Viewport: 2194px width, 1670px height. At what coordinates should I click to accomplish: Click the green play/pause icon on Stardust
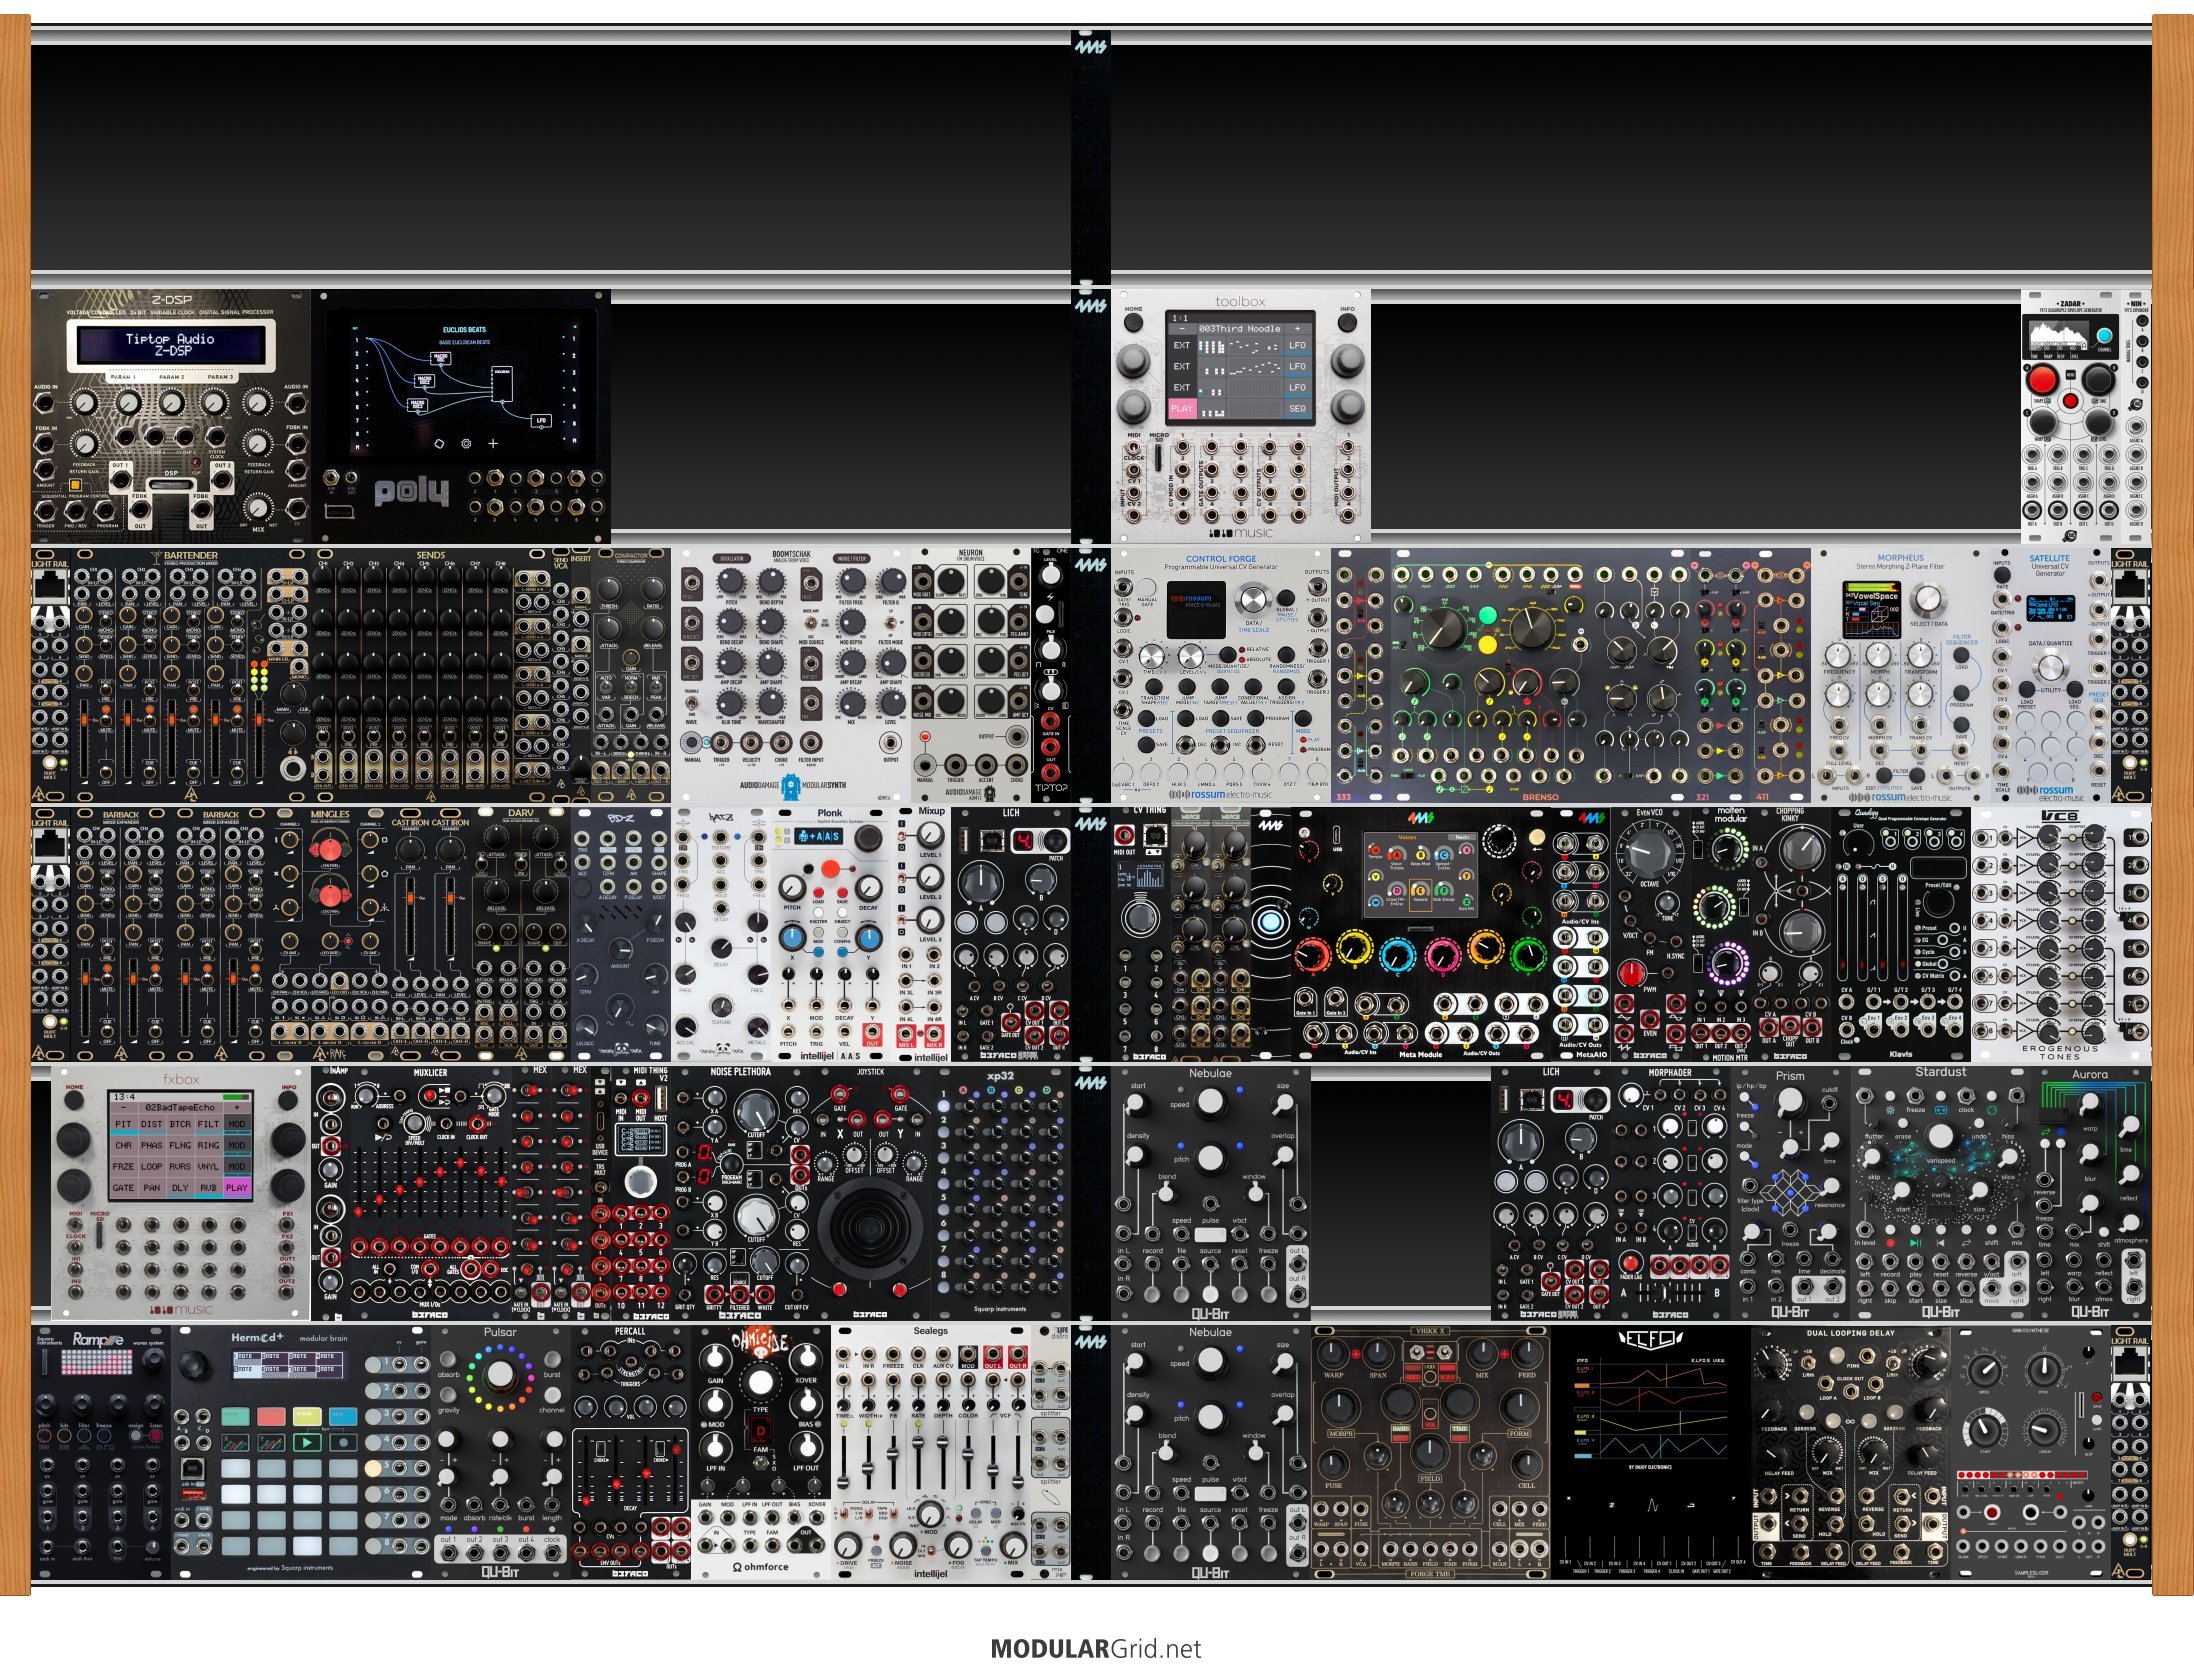[x=1915, y=1243]
